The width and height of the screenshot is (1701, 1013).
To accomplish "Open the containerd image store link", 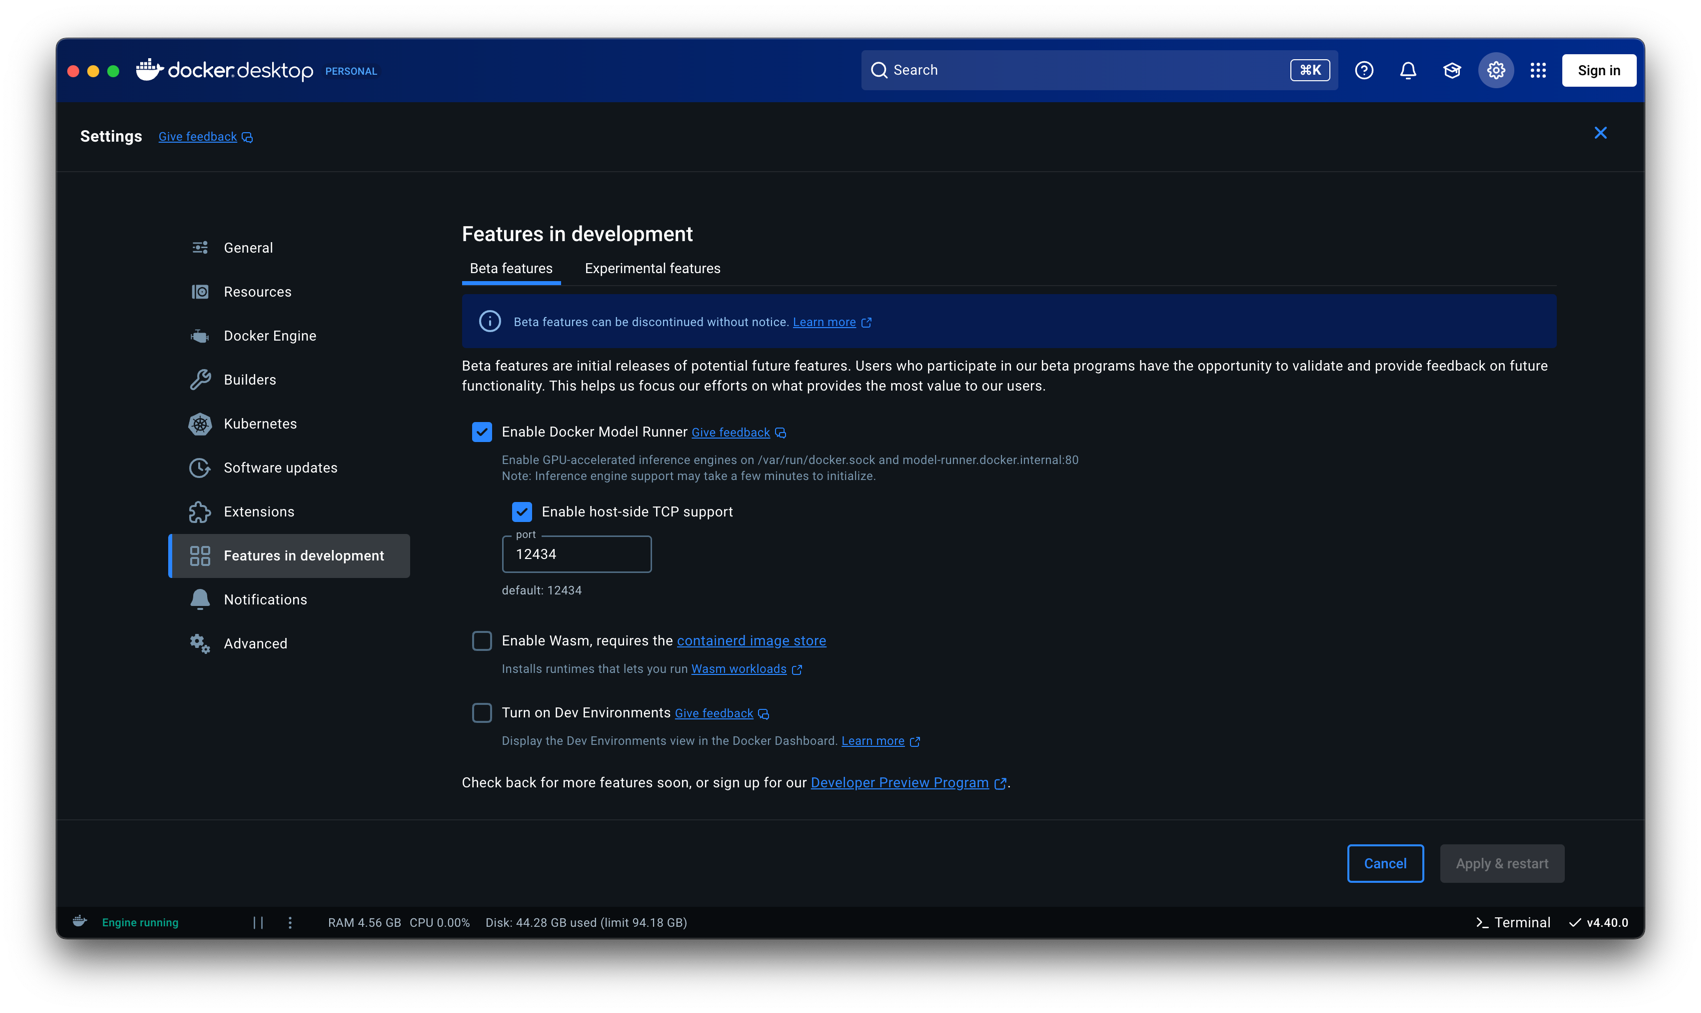I will point(751,641).
